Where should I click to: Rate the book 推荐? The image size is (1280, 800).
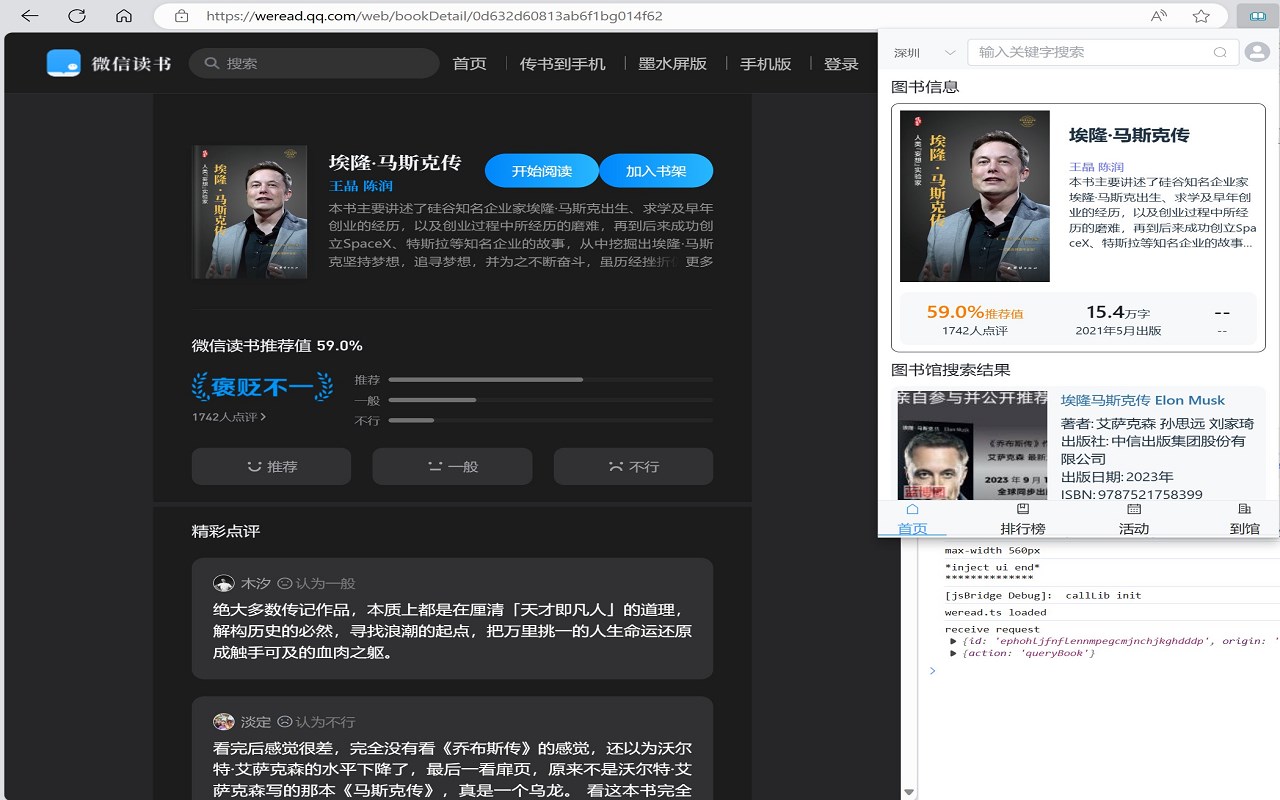(x=271, y=466)
